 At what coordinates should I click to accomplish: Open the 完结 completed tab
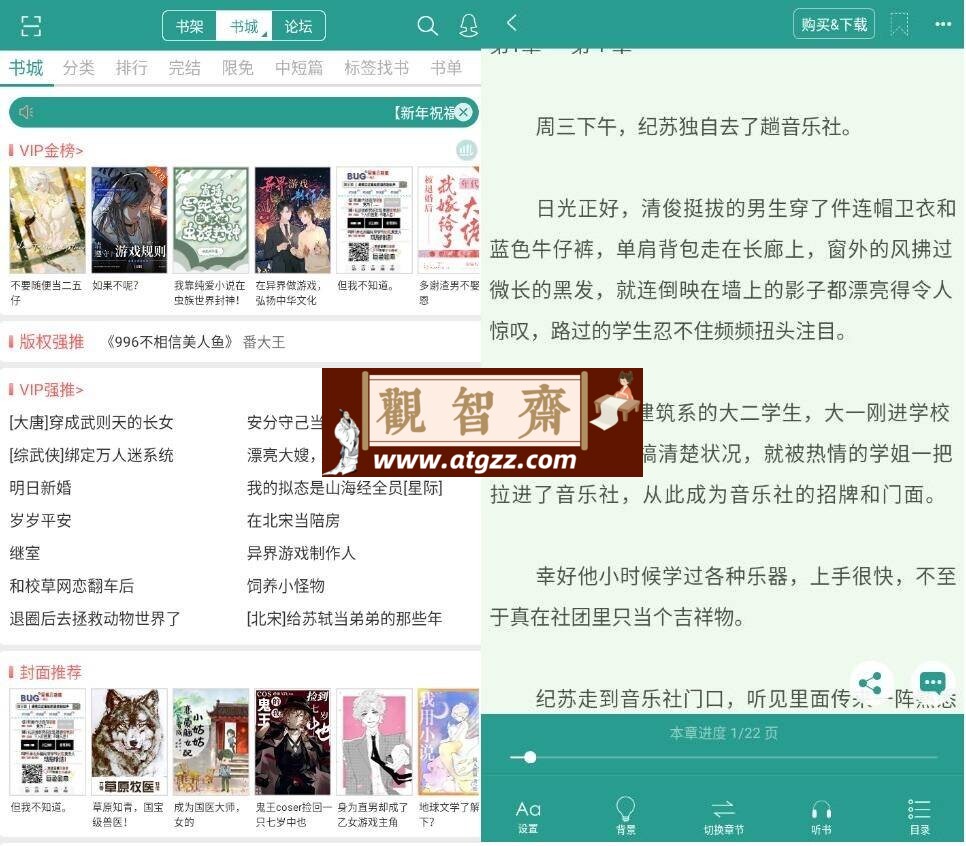click(x=185, y=67)
